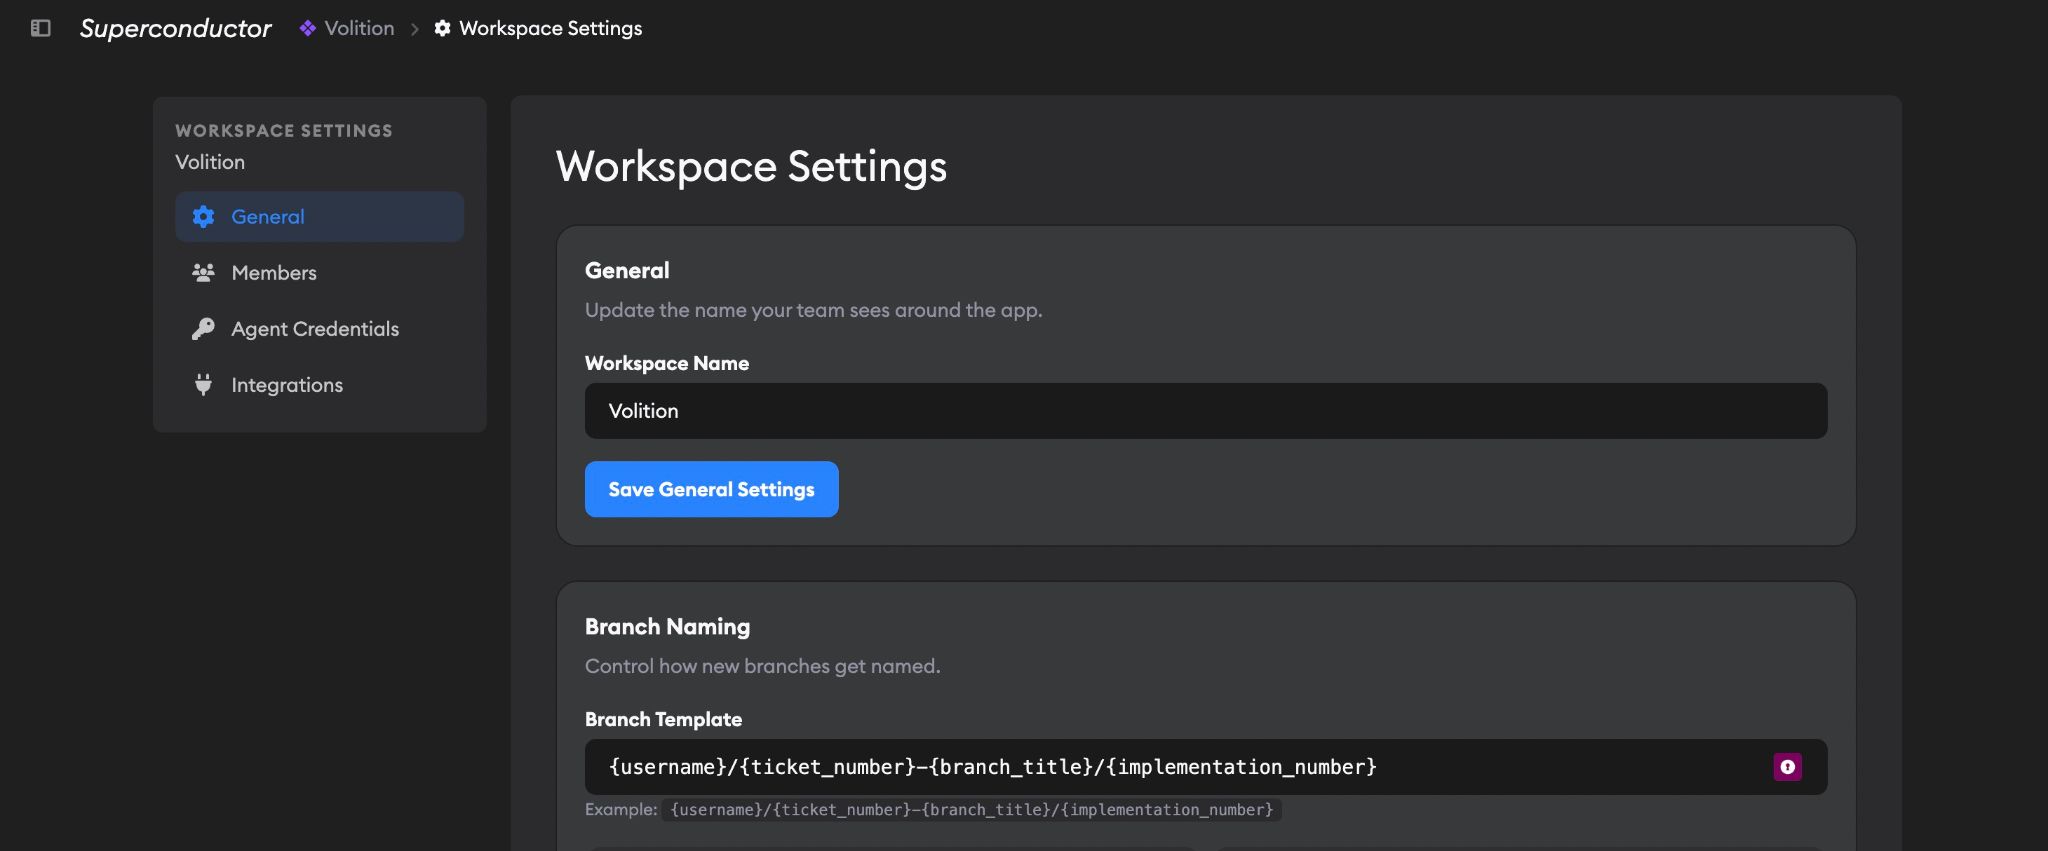
Task: Open the Superconductor home logo
Action: pyautogui.click(x=175, y=28)
